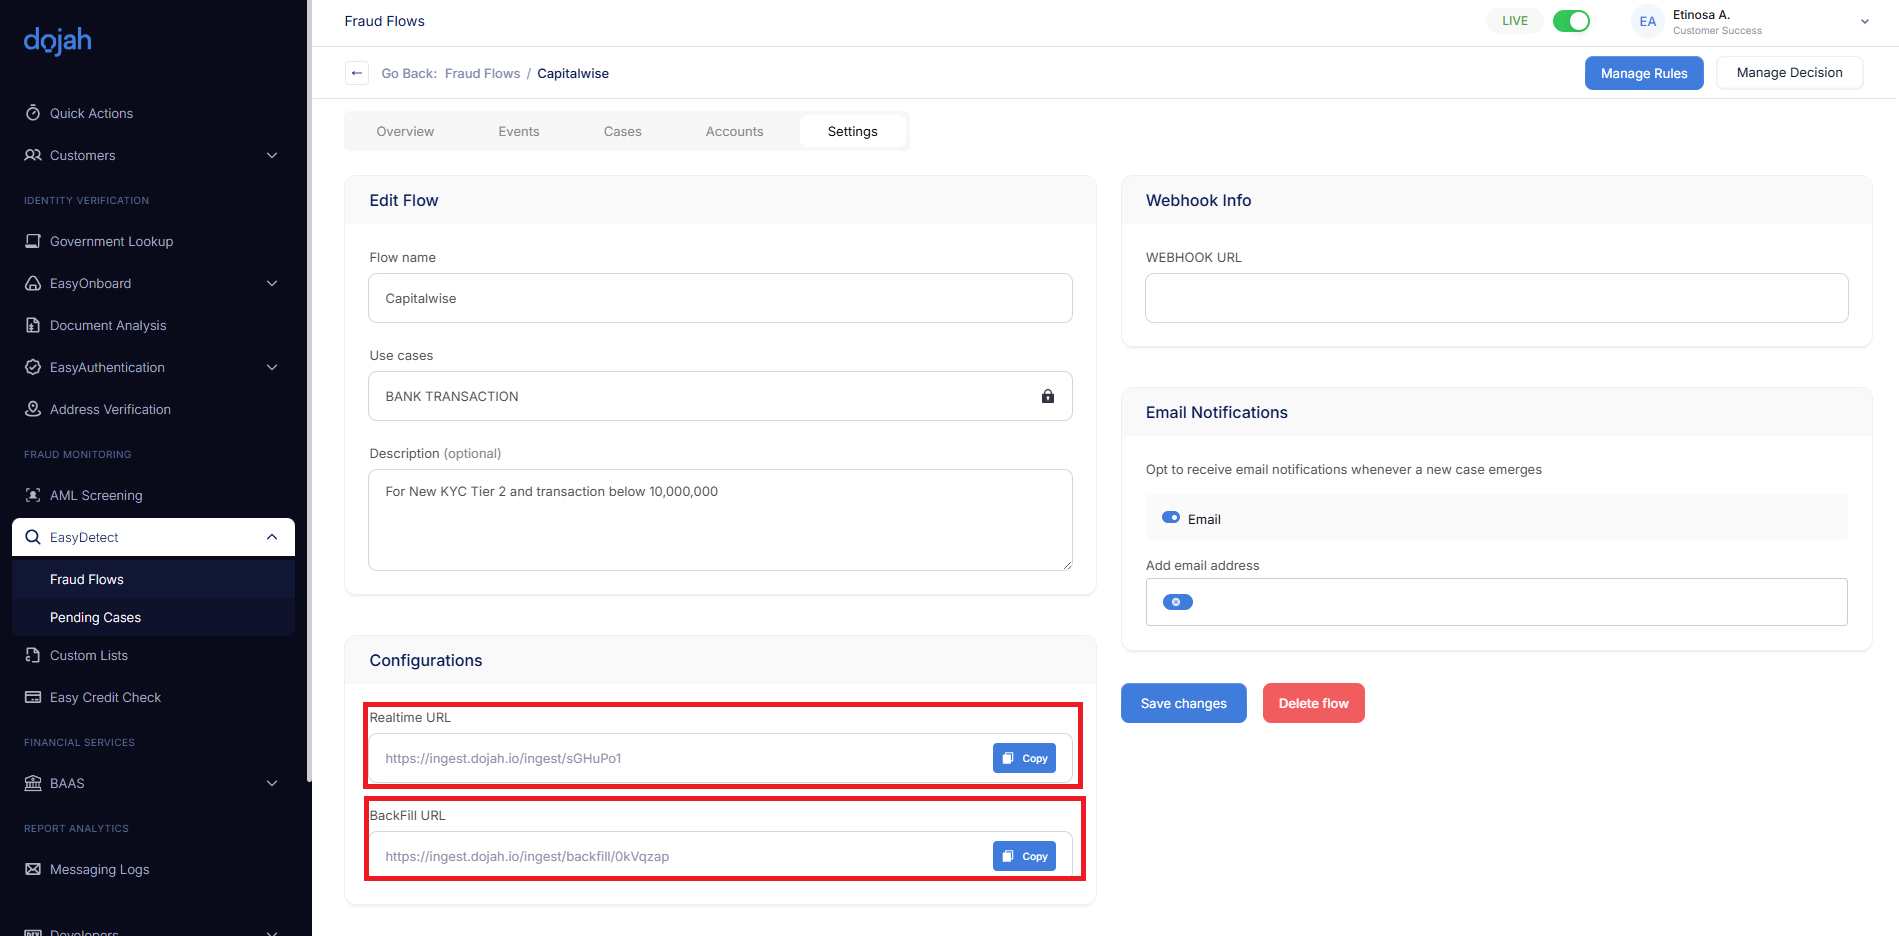
Task: Click the dojah logo
Action: click(58, 40)
